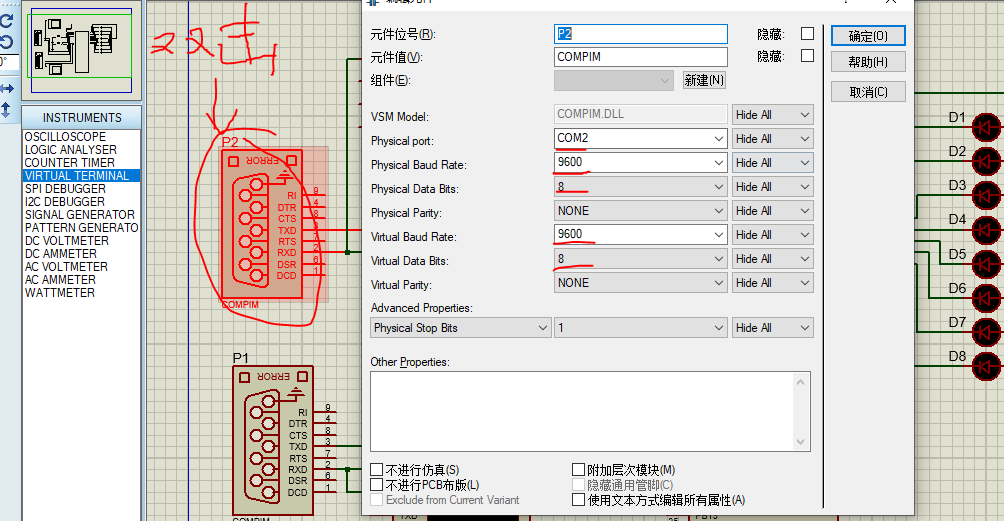This screenshot has height=521, width=1004.
Task: Click the component reference field containing P2
Action: 640,34
